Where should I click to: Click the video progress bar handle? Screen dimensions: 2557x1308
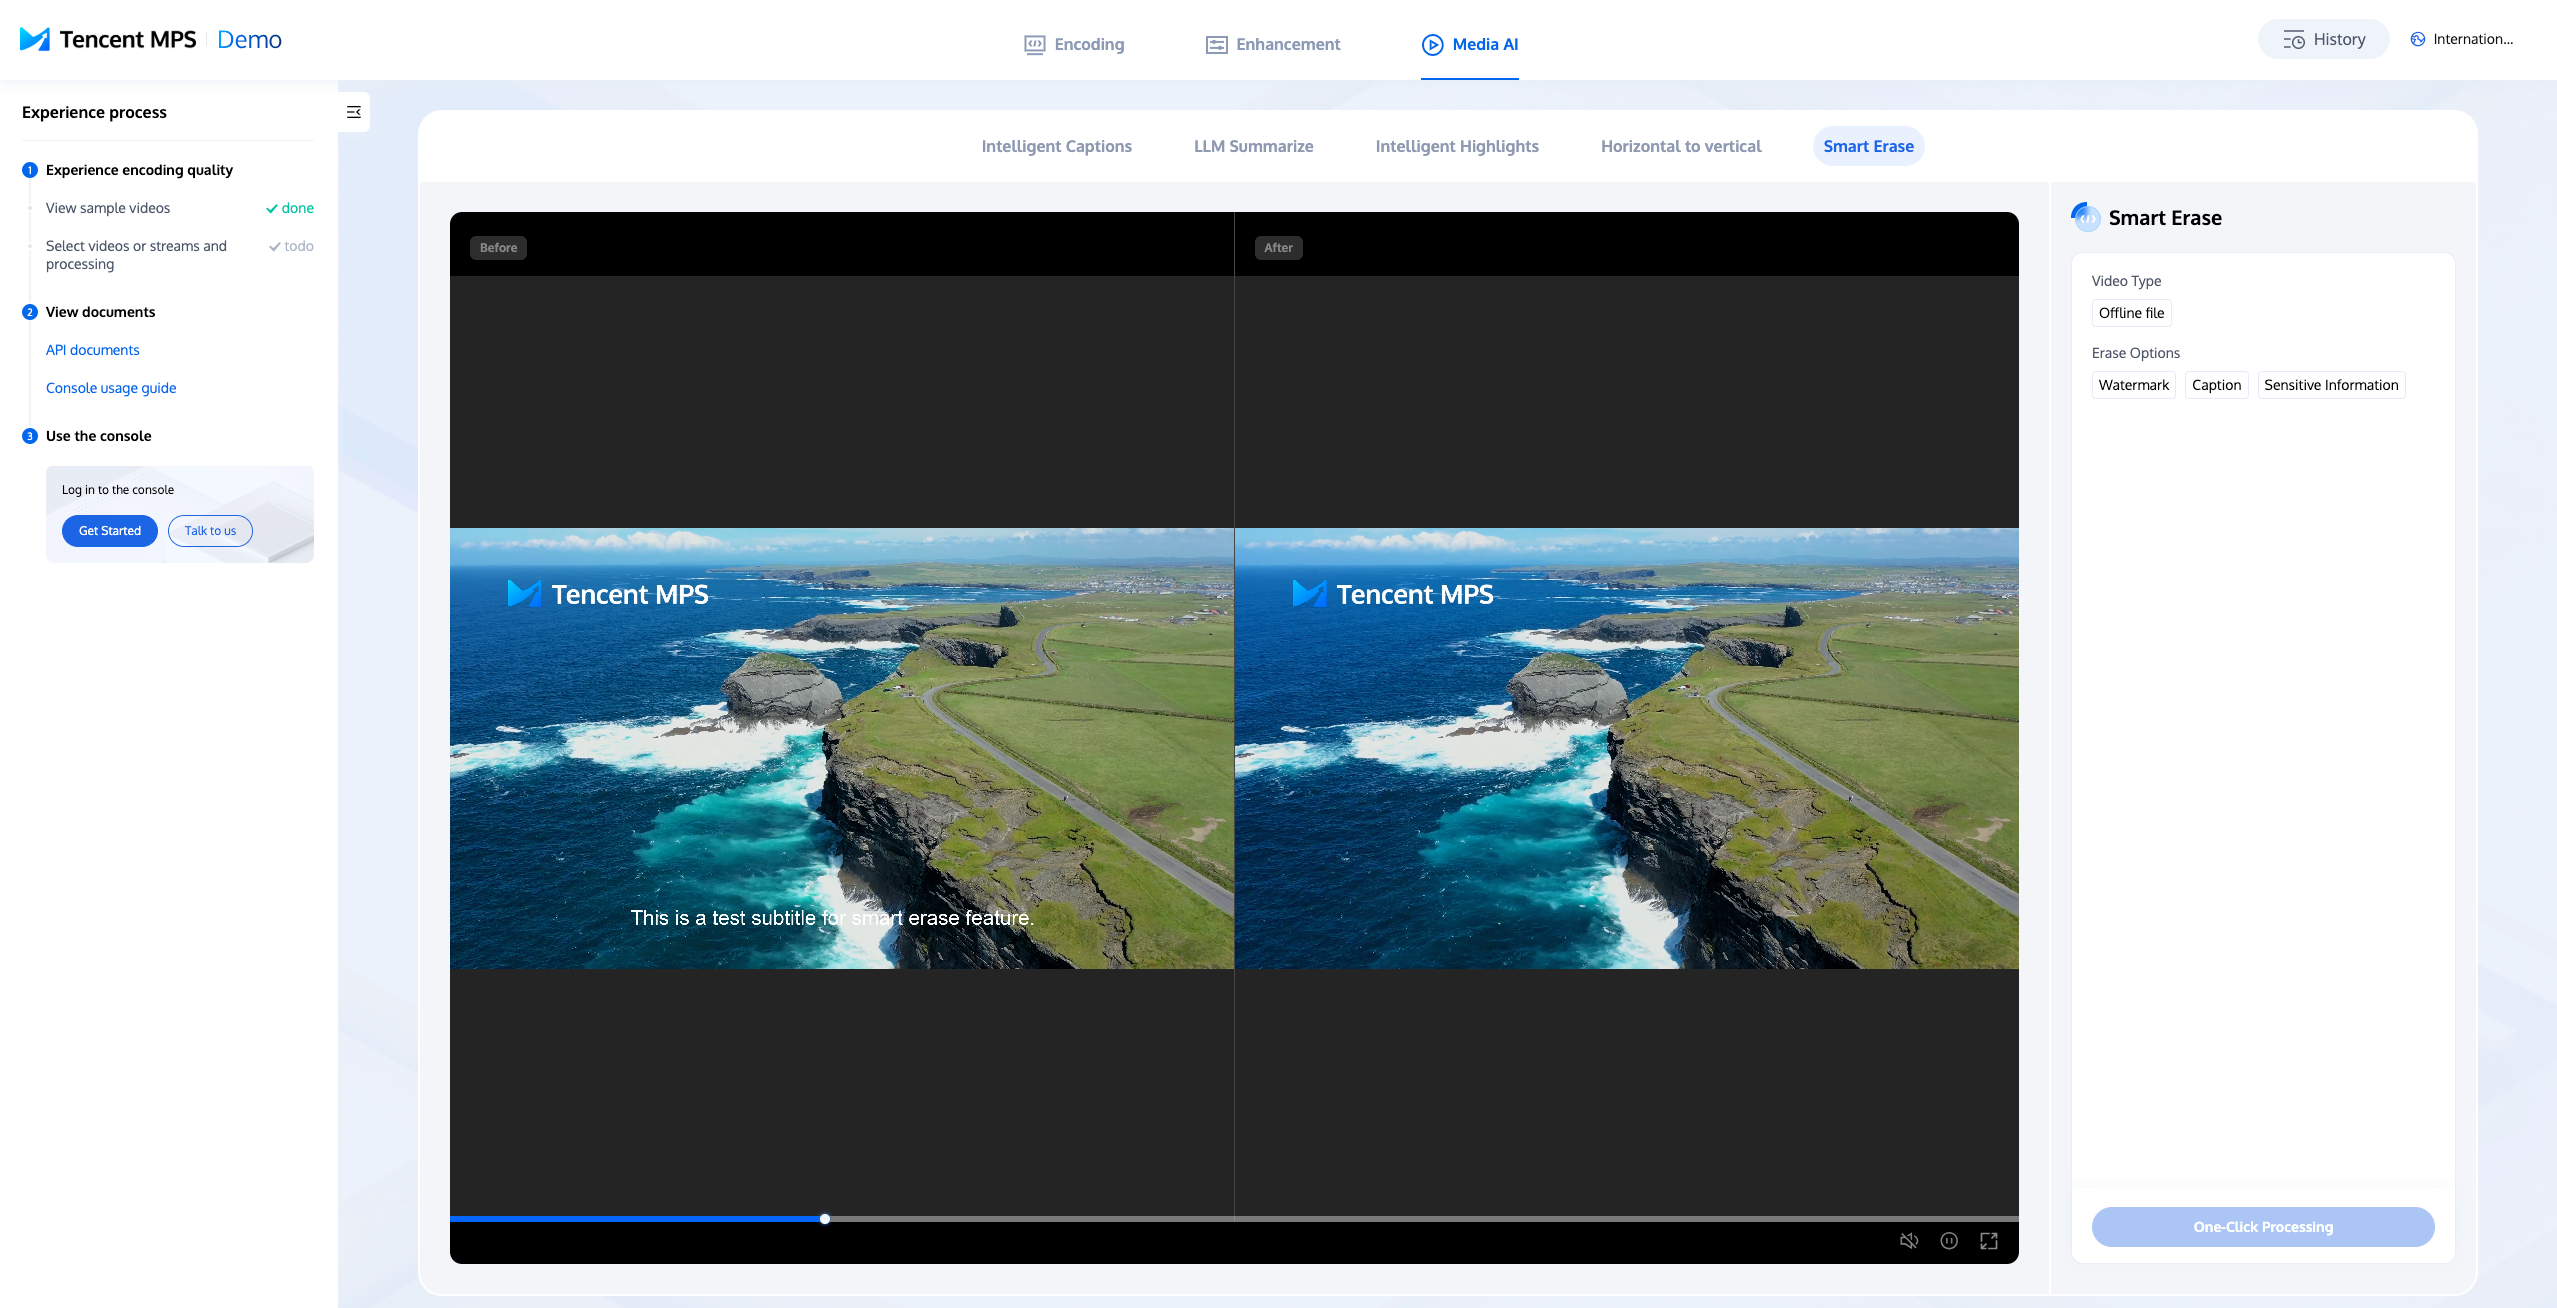pyautogui.click(x=824, y=1218)
